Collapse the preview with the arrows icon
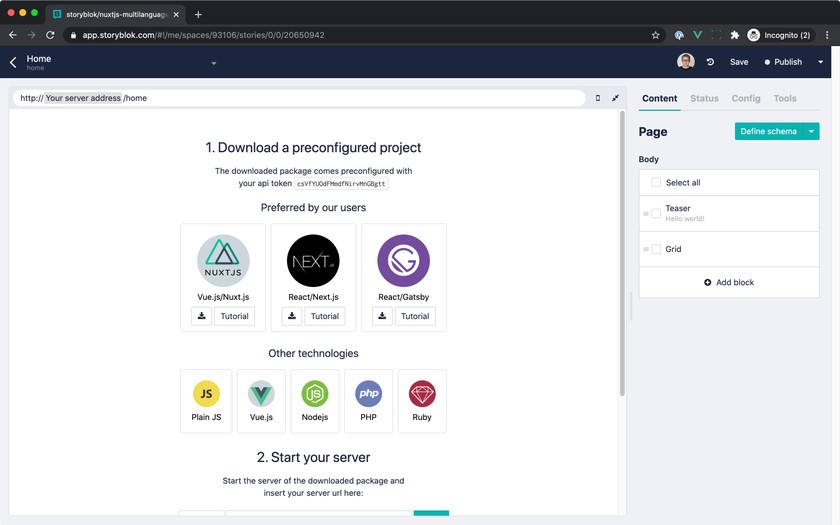The height and width of the screenshot is (525, 840). (616, 98)
